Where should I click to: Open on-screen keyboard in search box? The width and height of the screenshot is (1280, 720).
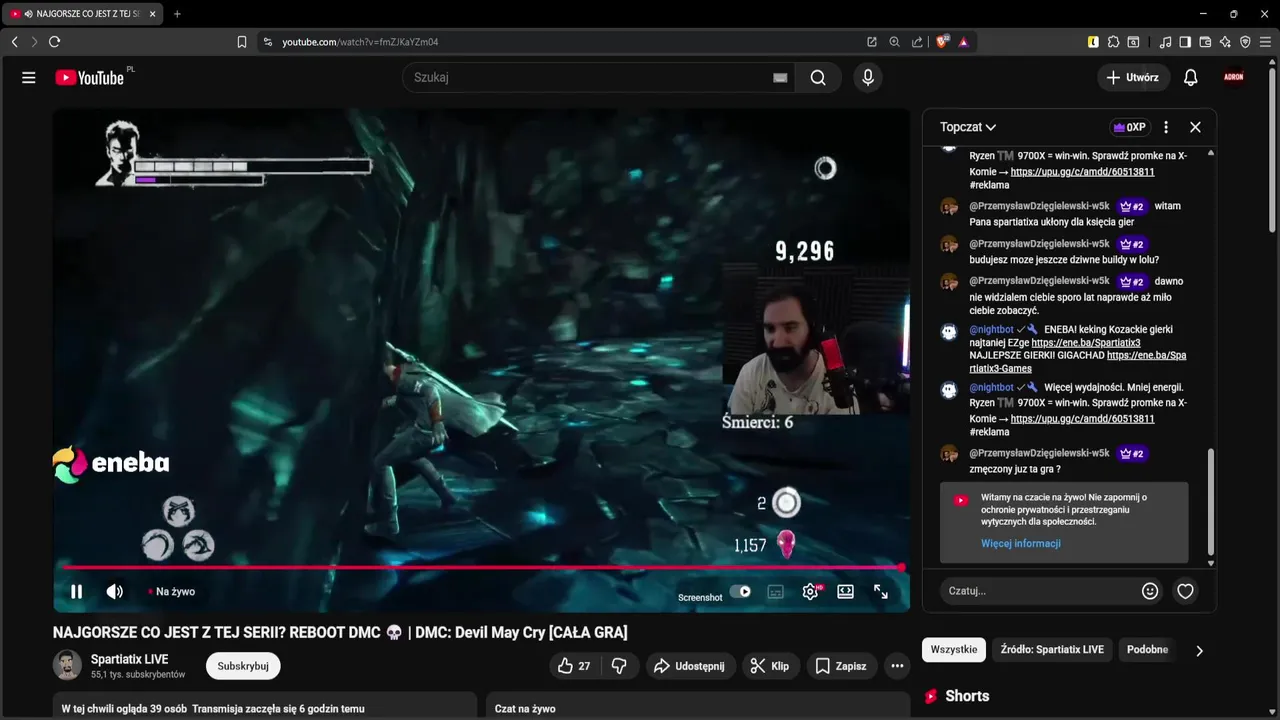coord(780,78)
